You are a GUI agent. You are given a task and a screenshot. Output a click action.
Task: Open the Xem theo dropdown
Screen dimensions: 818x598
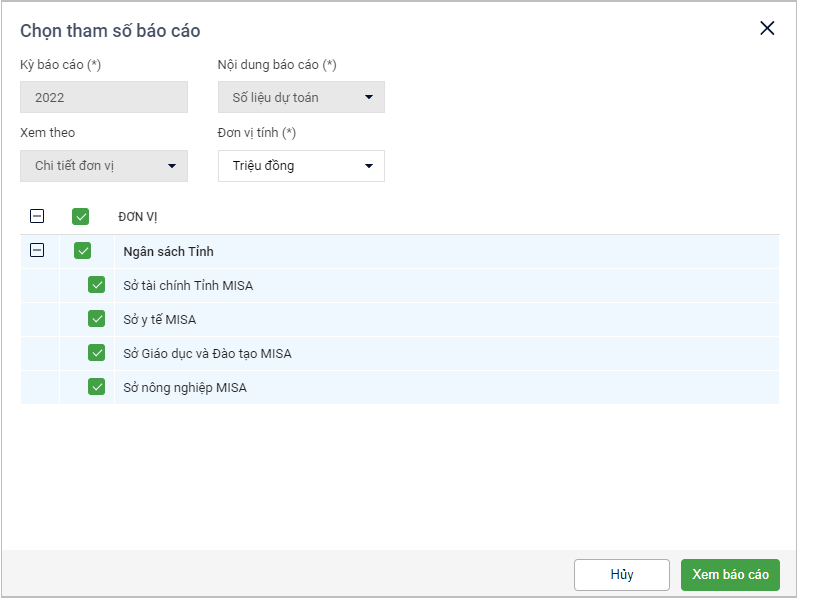coord(104,166)
